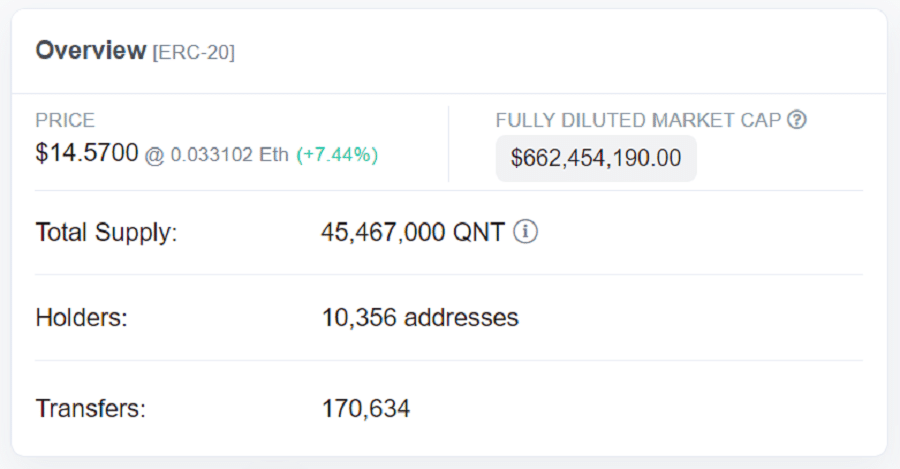Click the $14.5700 price value
The height and width of the screenshot is (469, 900).
86,154
